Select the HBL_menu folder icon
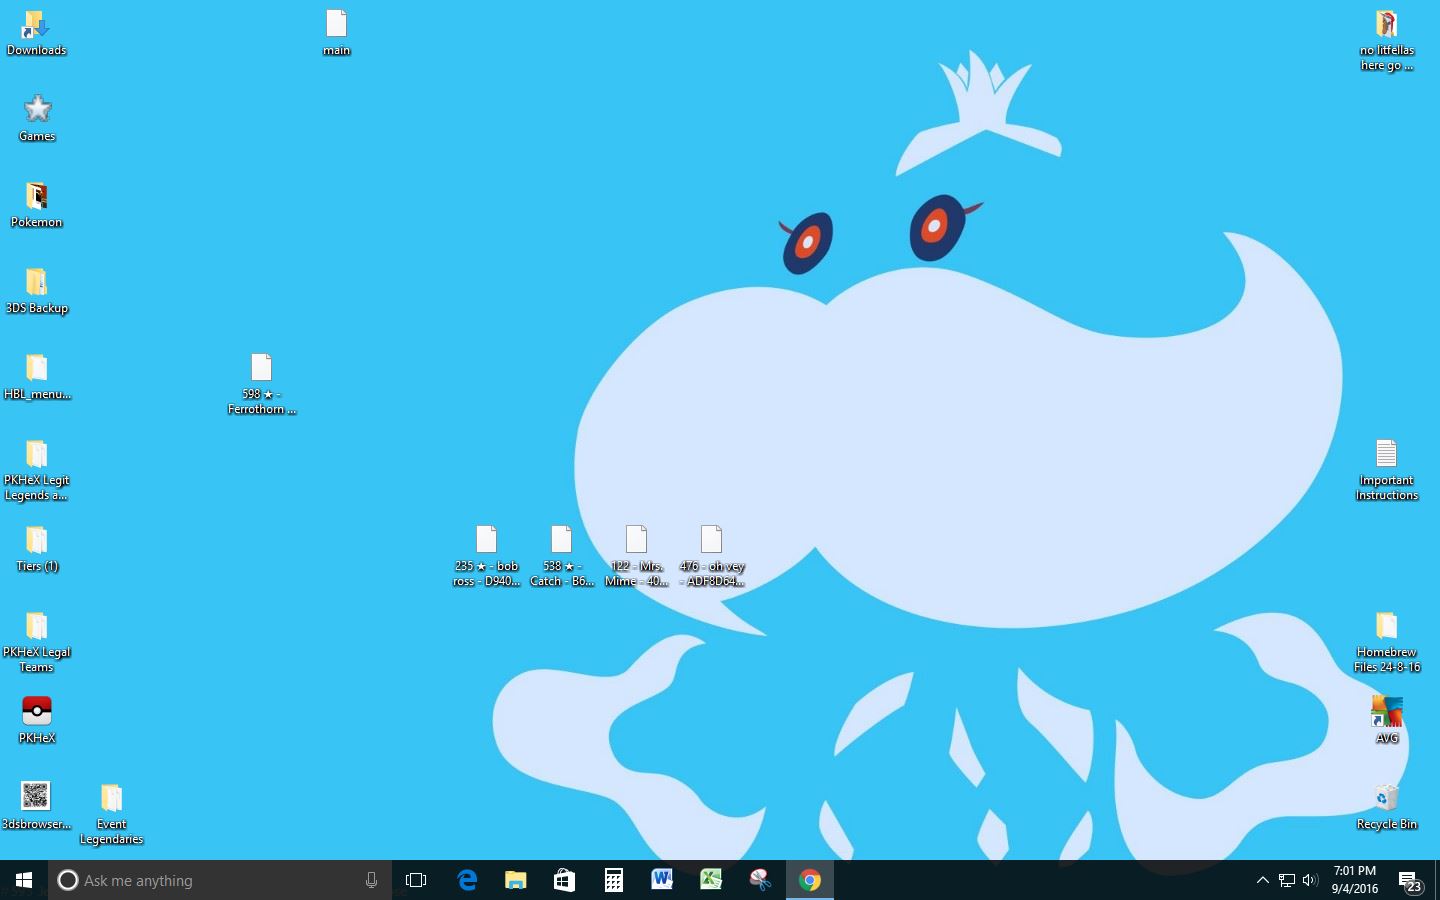Screen dimensions: 1440x900 [x=37, y=377]
